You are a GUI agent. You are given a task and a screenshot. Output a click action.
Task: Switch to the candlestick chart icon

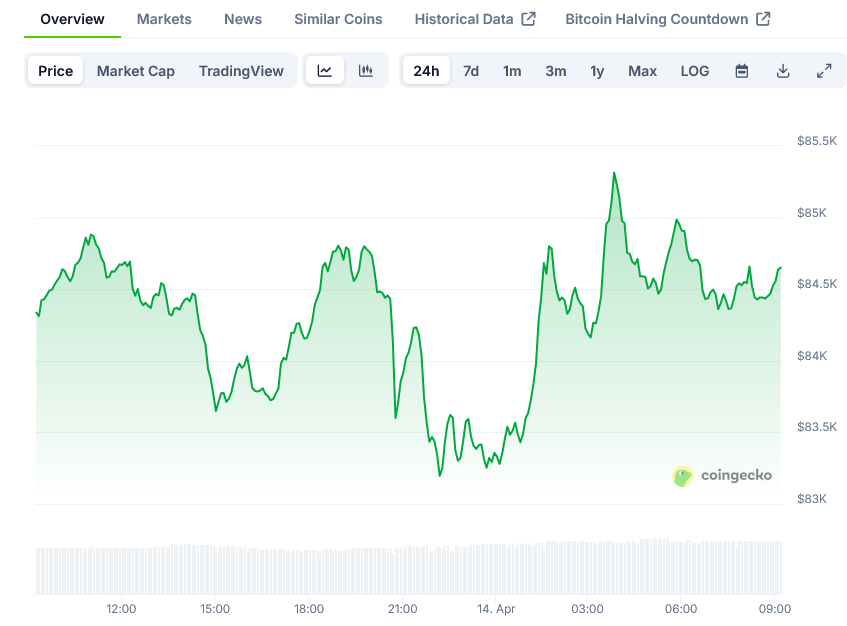[365, 71]
